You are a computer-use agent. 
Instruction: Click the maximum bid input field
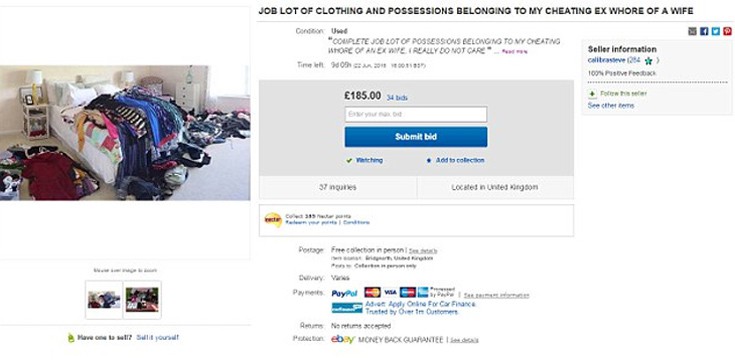pyautogui.click(x=416, y=114)
